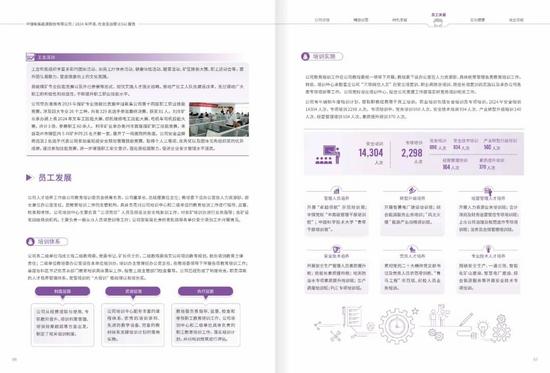Click the classroom training icon beside 14,304
550x373 pixels.
[328, 154]
